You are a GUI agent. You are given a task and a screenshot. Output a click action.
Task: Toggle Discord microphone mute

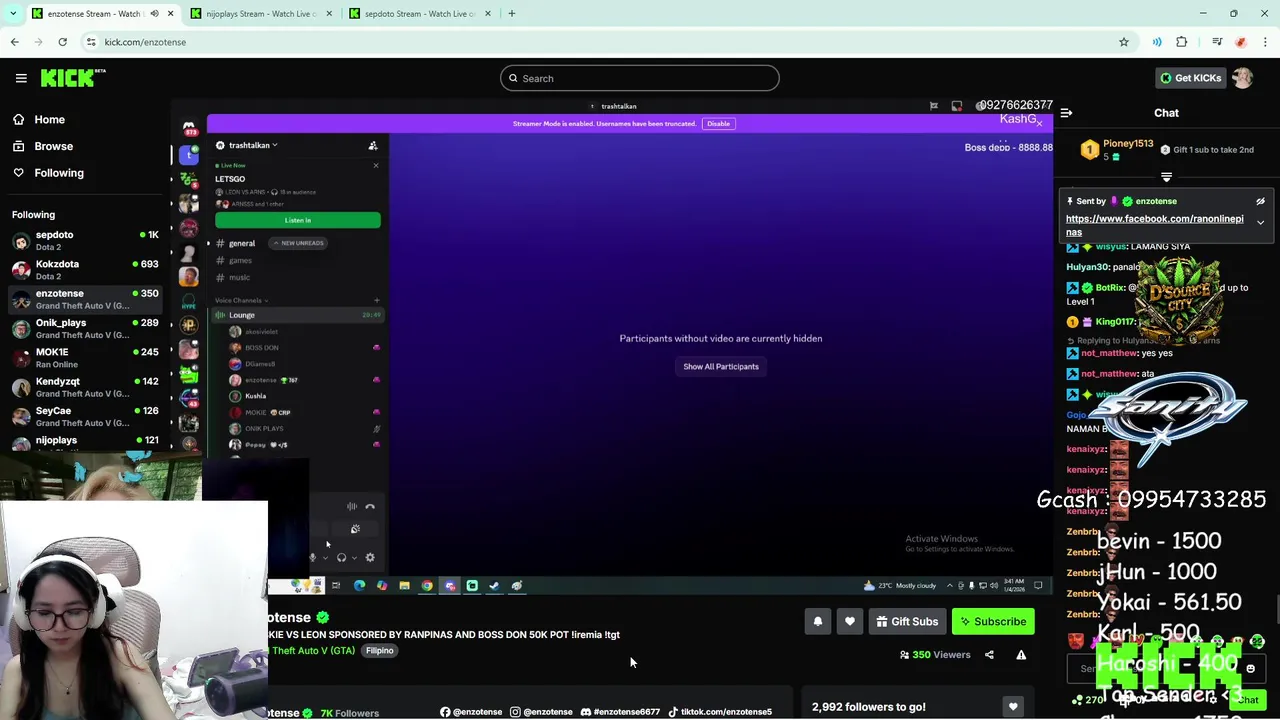point(312,558)
